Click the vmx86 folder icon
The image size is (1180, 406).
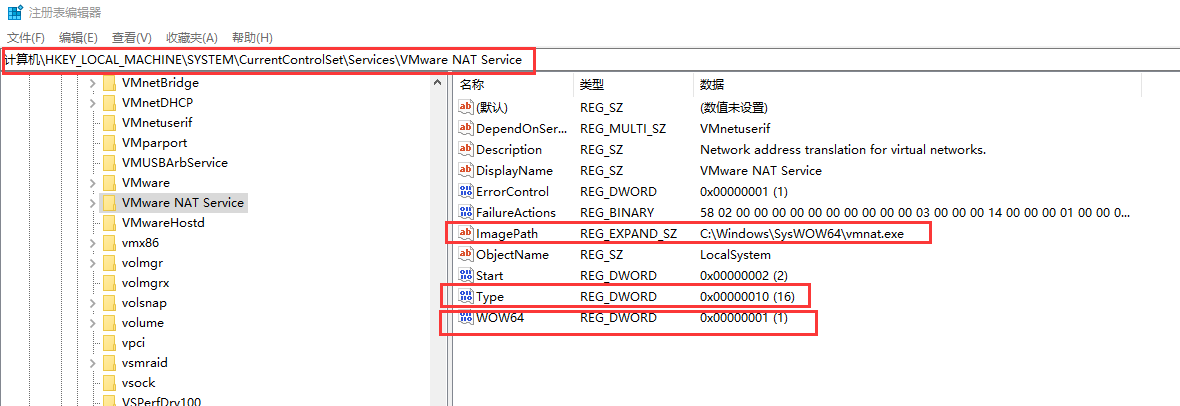[108, 243]
